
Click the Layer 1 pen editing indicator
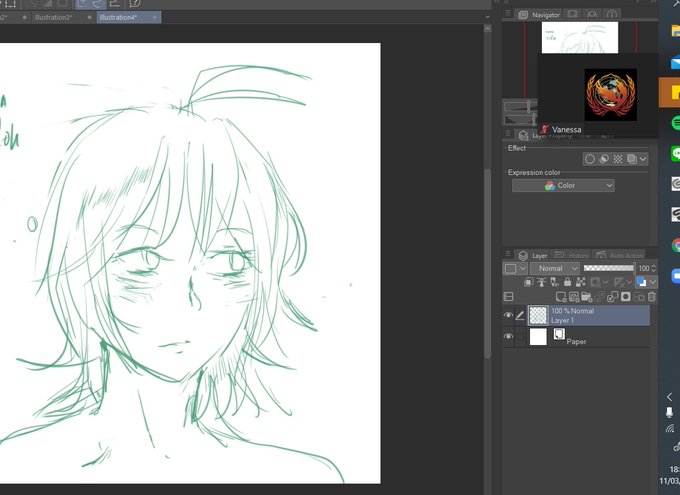click(520, 315)
